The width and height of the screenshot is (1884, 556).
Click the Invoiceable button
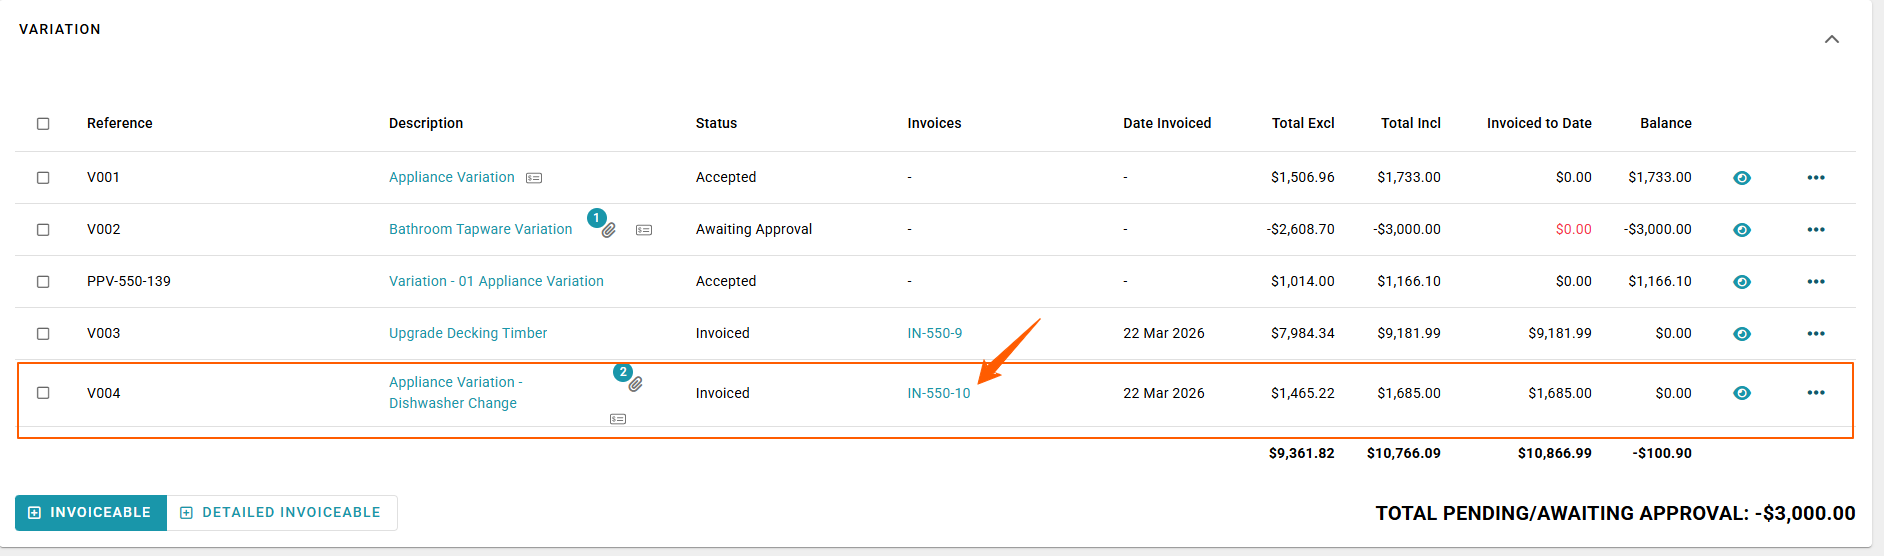(x=91, y=513)
